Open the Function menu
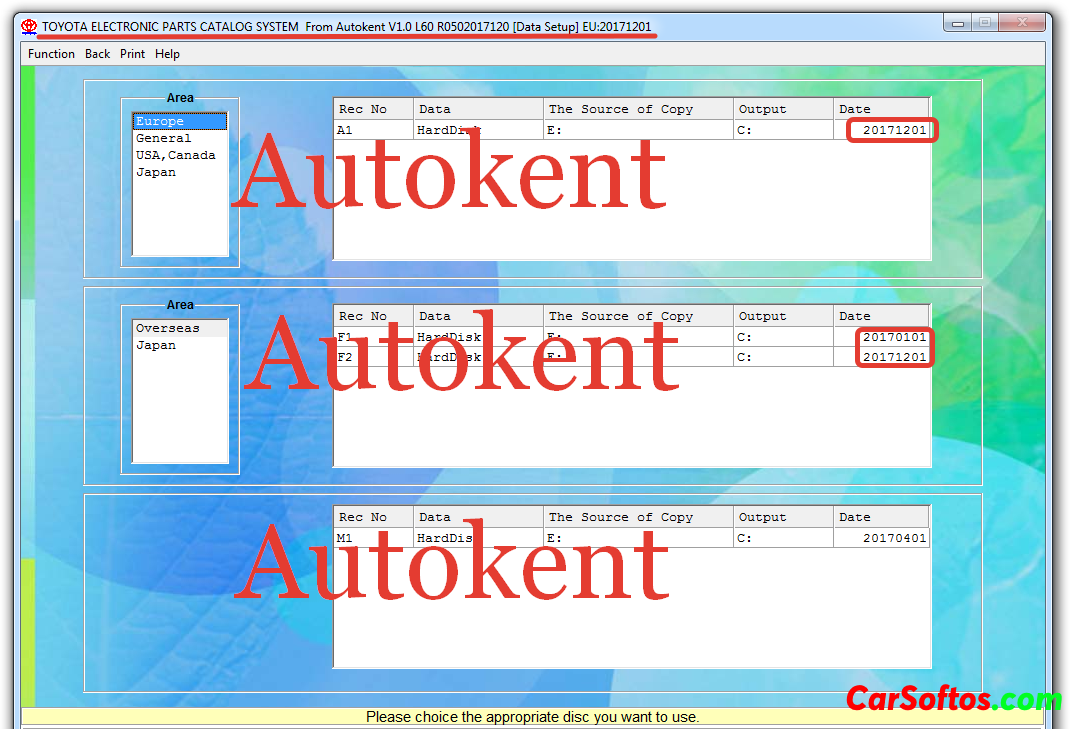Viewport: 1071px width, 729px height. tap(51, 54)
